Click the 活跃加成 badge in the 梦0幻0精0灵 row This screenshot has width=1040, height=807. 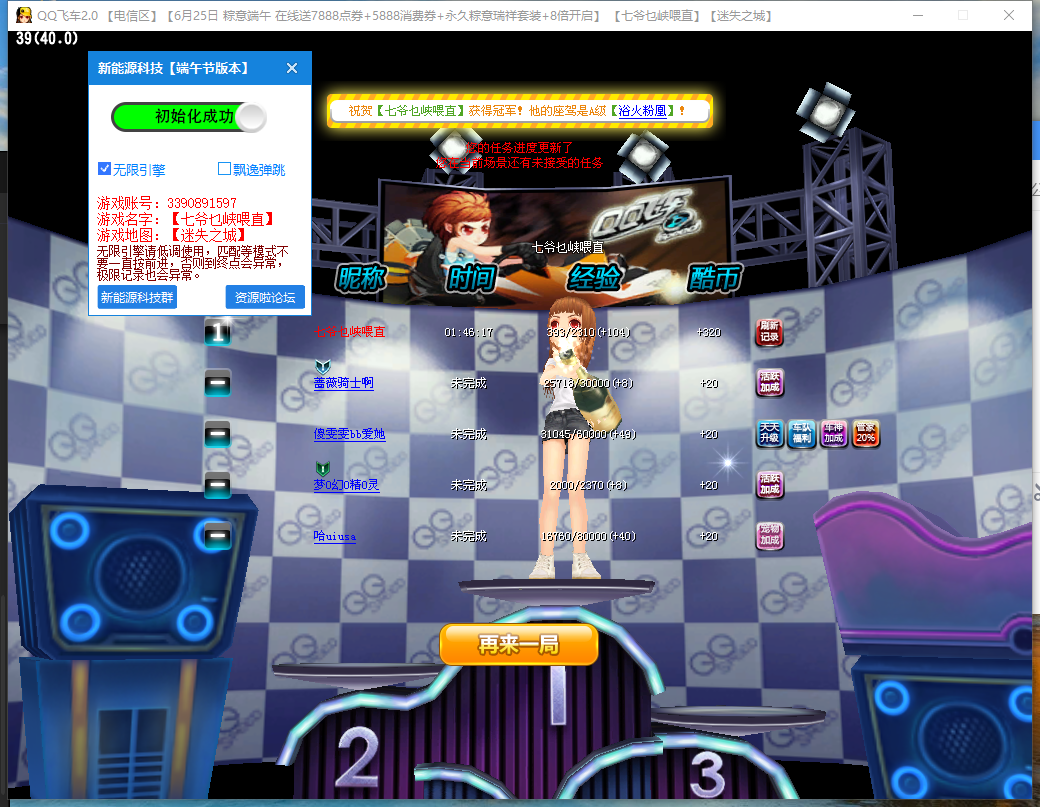769,485
